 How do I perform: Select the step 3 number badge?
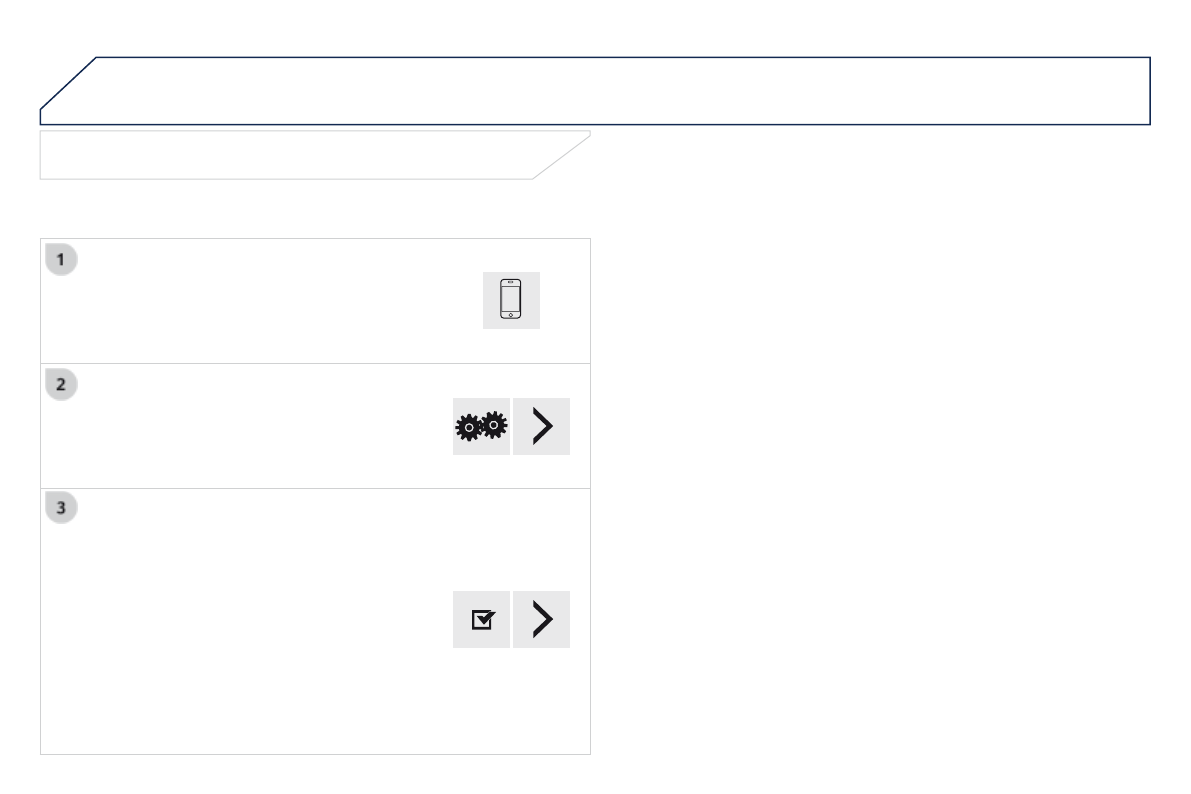[x=62, y=509]
